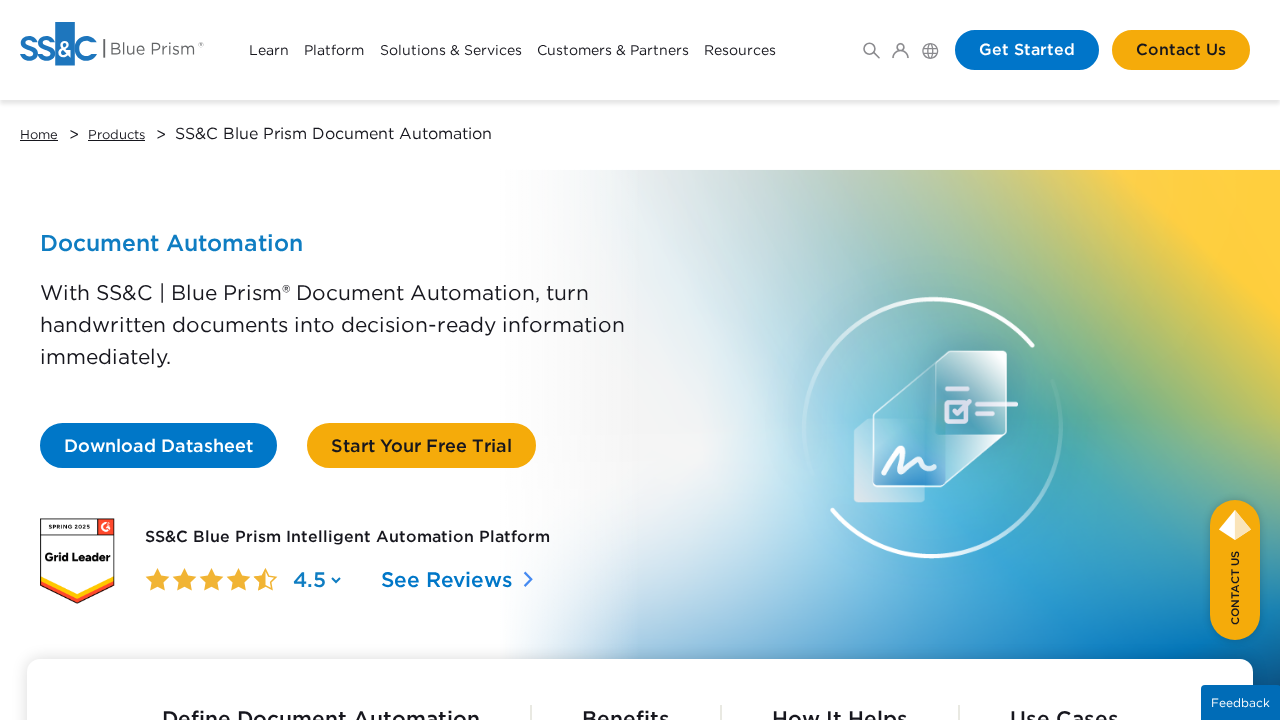Image resolution: width=1280 pixels, height=720 pixels.
Task: Follow the See Reviews link
Action: (x=457, y=580)
